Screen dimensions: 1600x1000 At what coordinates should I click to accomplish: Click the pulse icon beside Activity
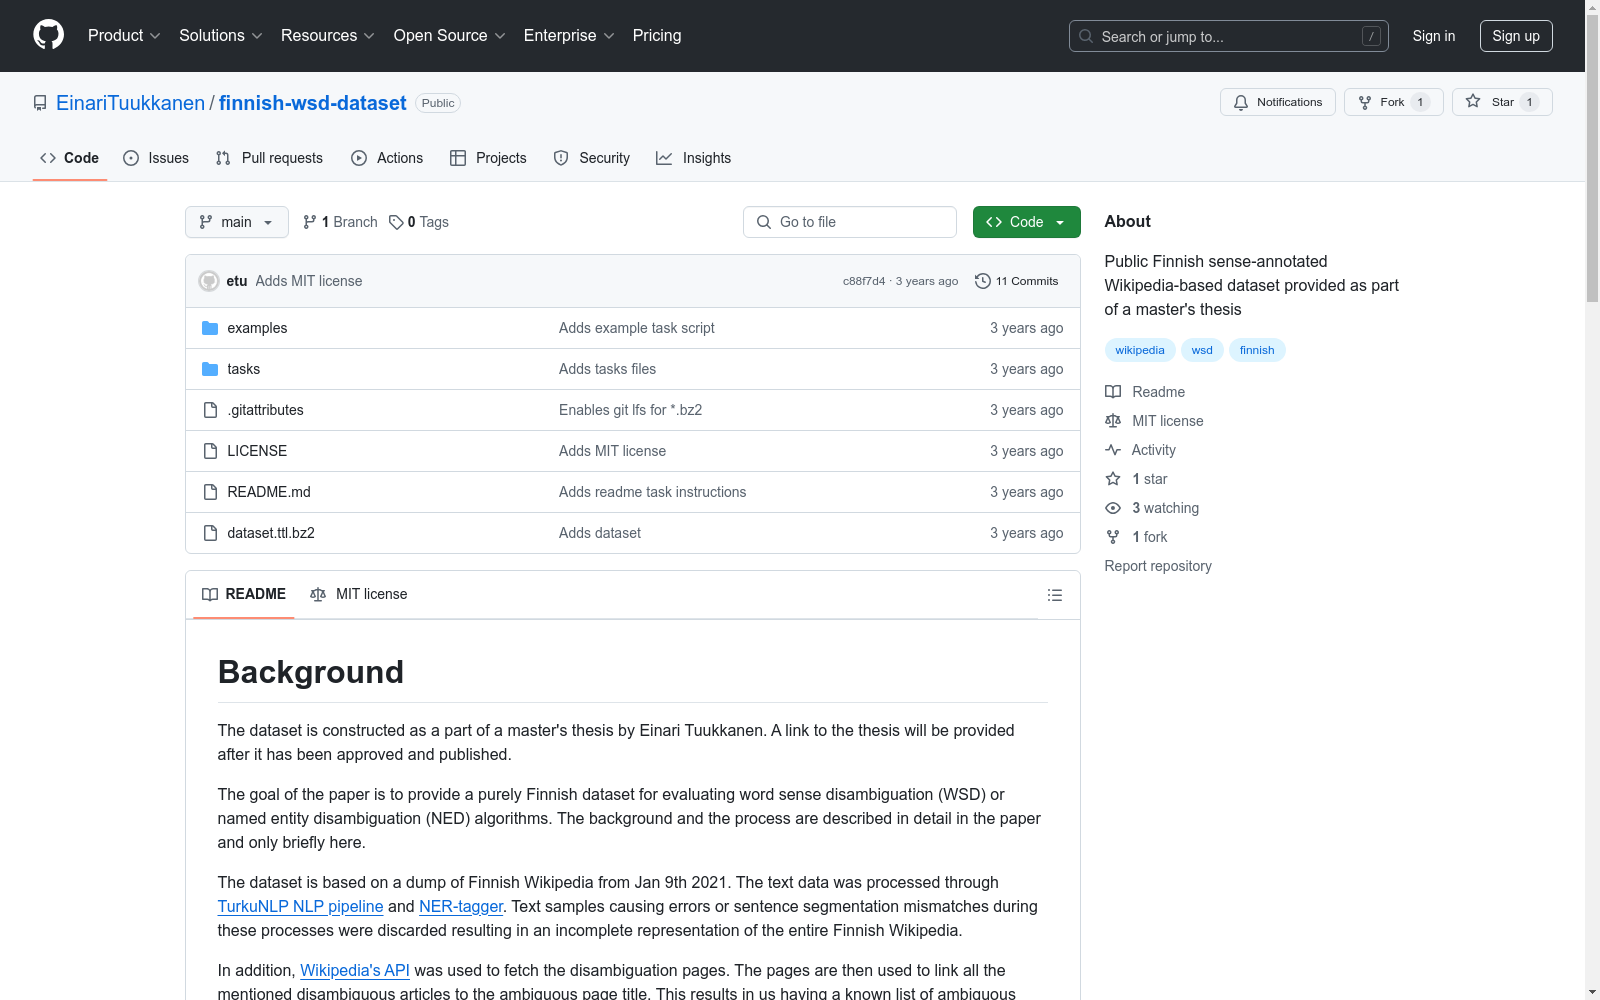1113,450
